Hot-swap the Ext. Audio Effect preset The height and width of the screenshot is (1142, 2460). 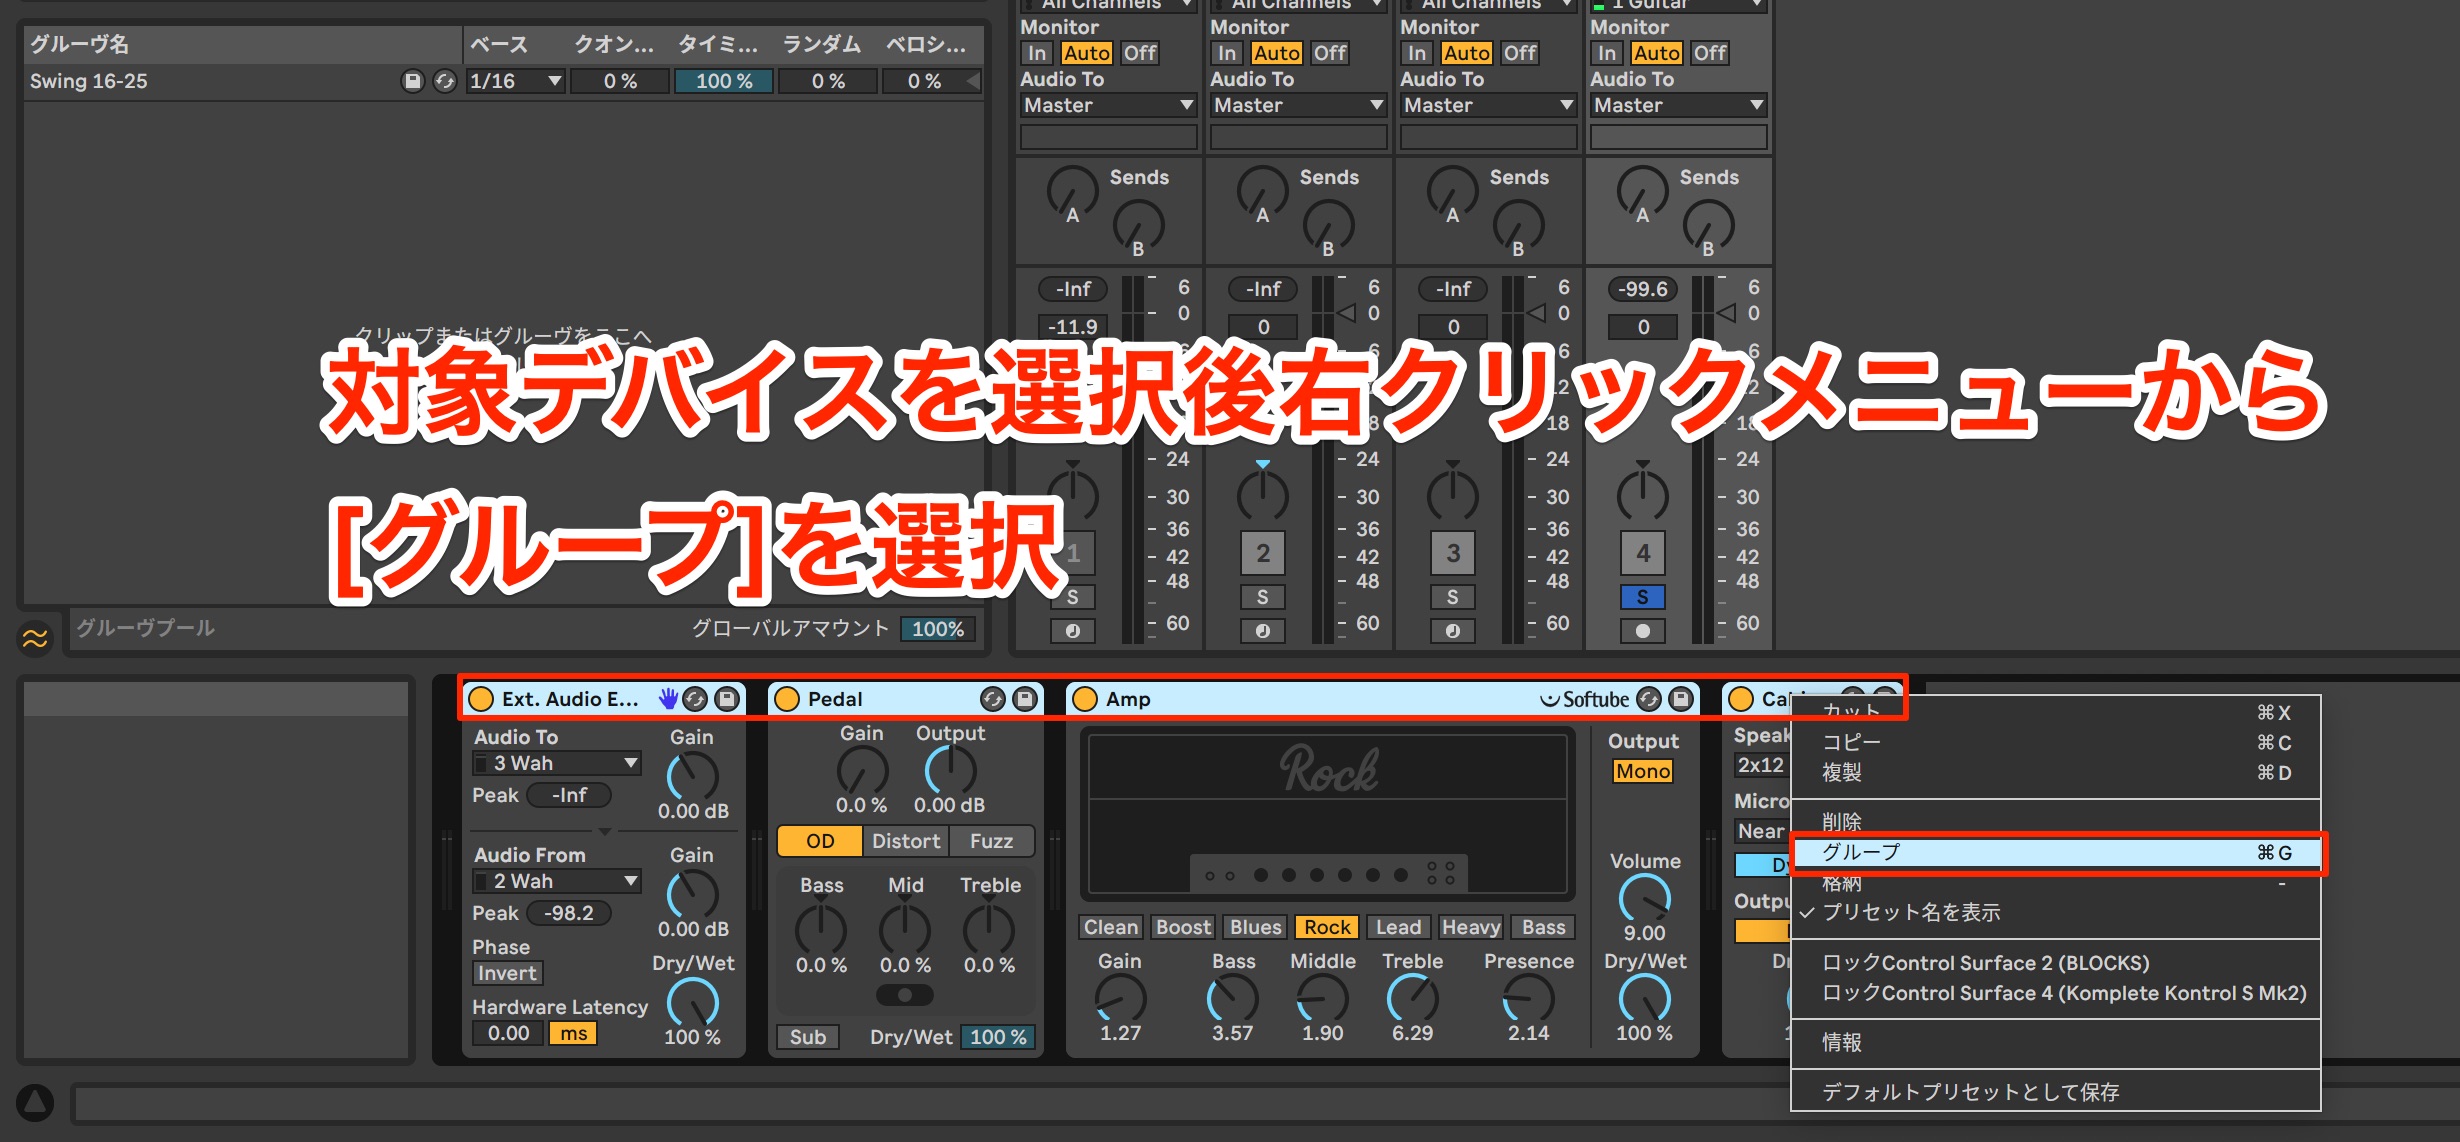coord(696,699)
